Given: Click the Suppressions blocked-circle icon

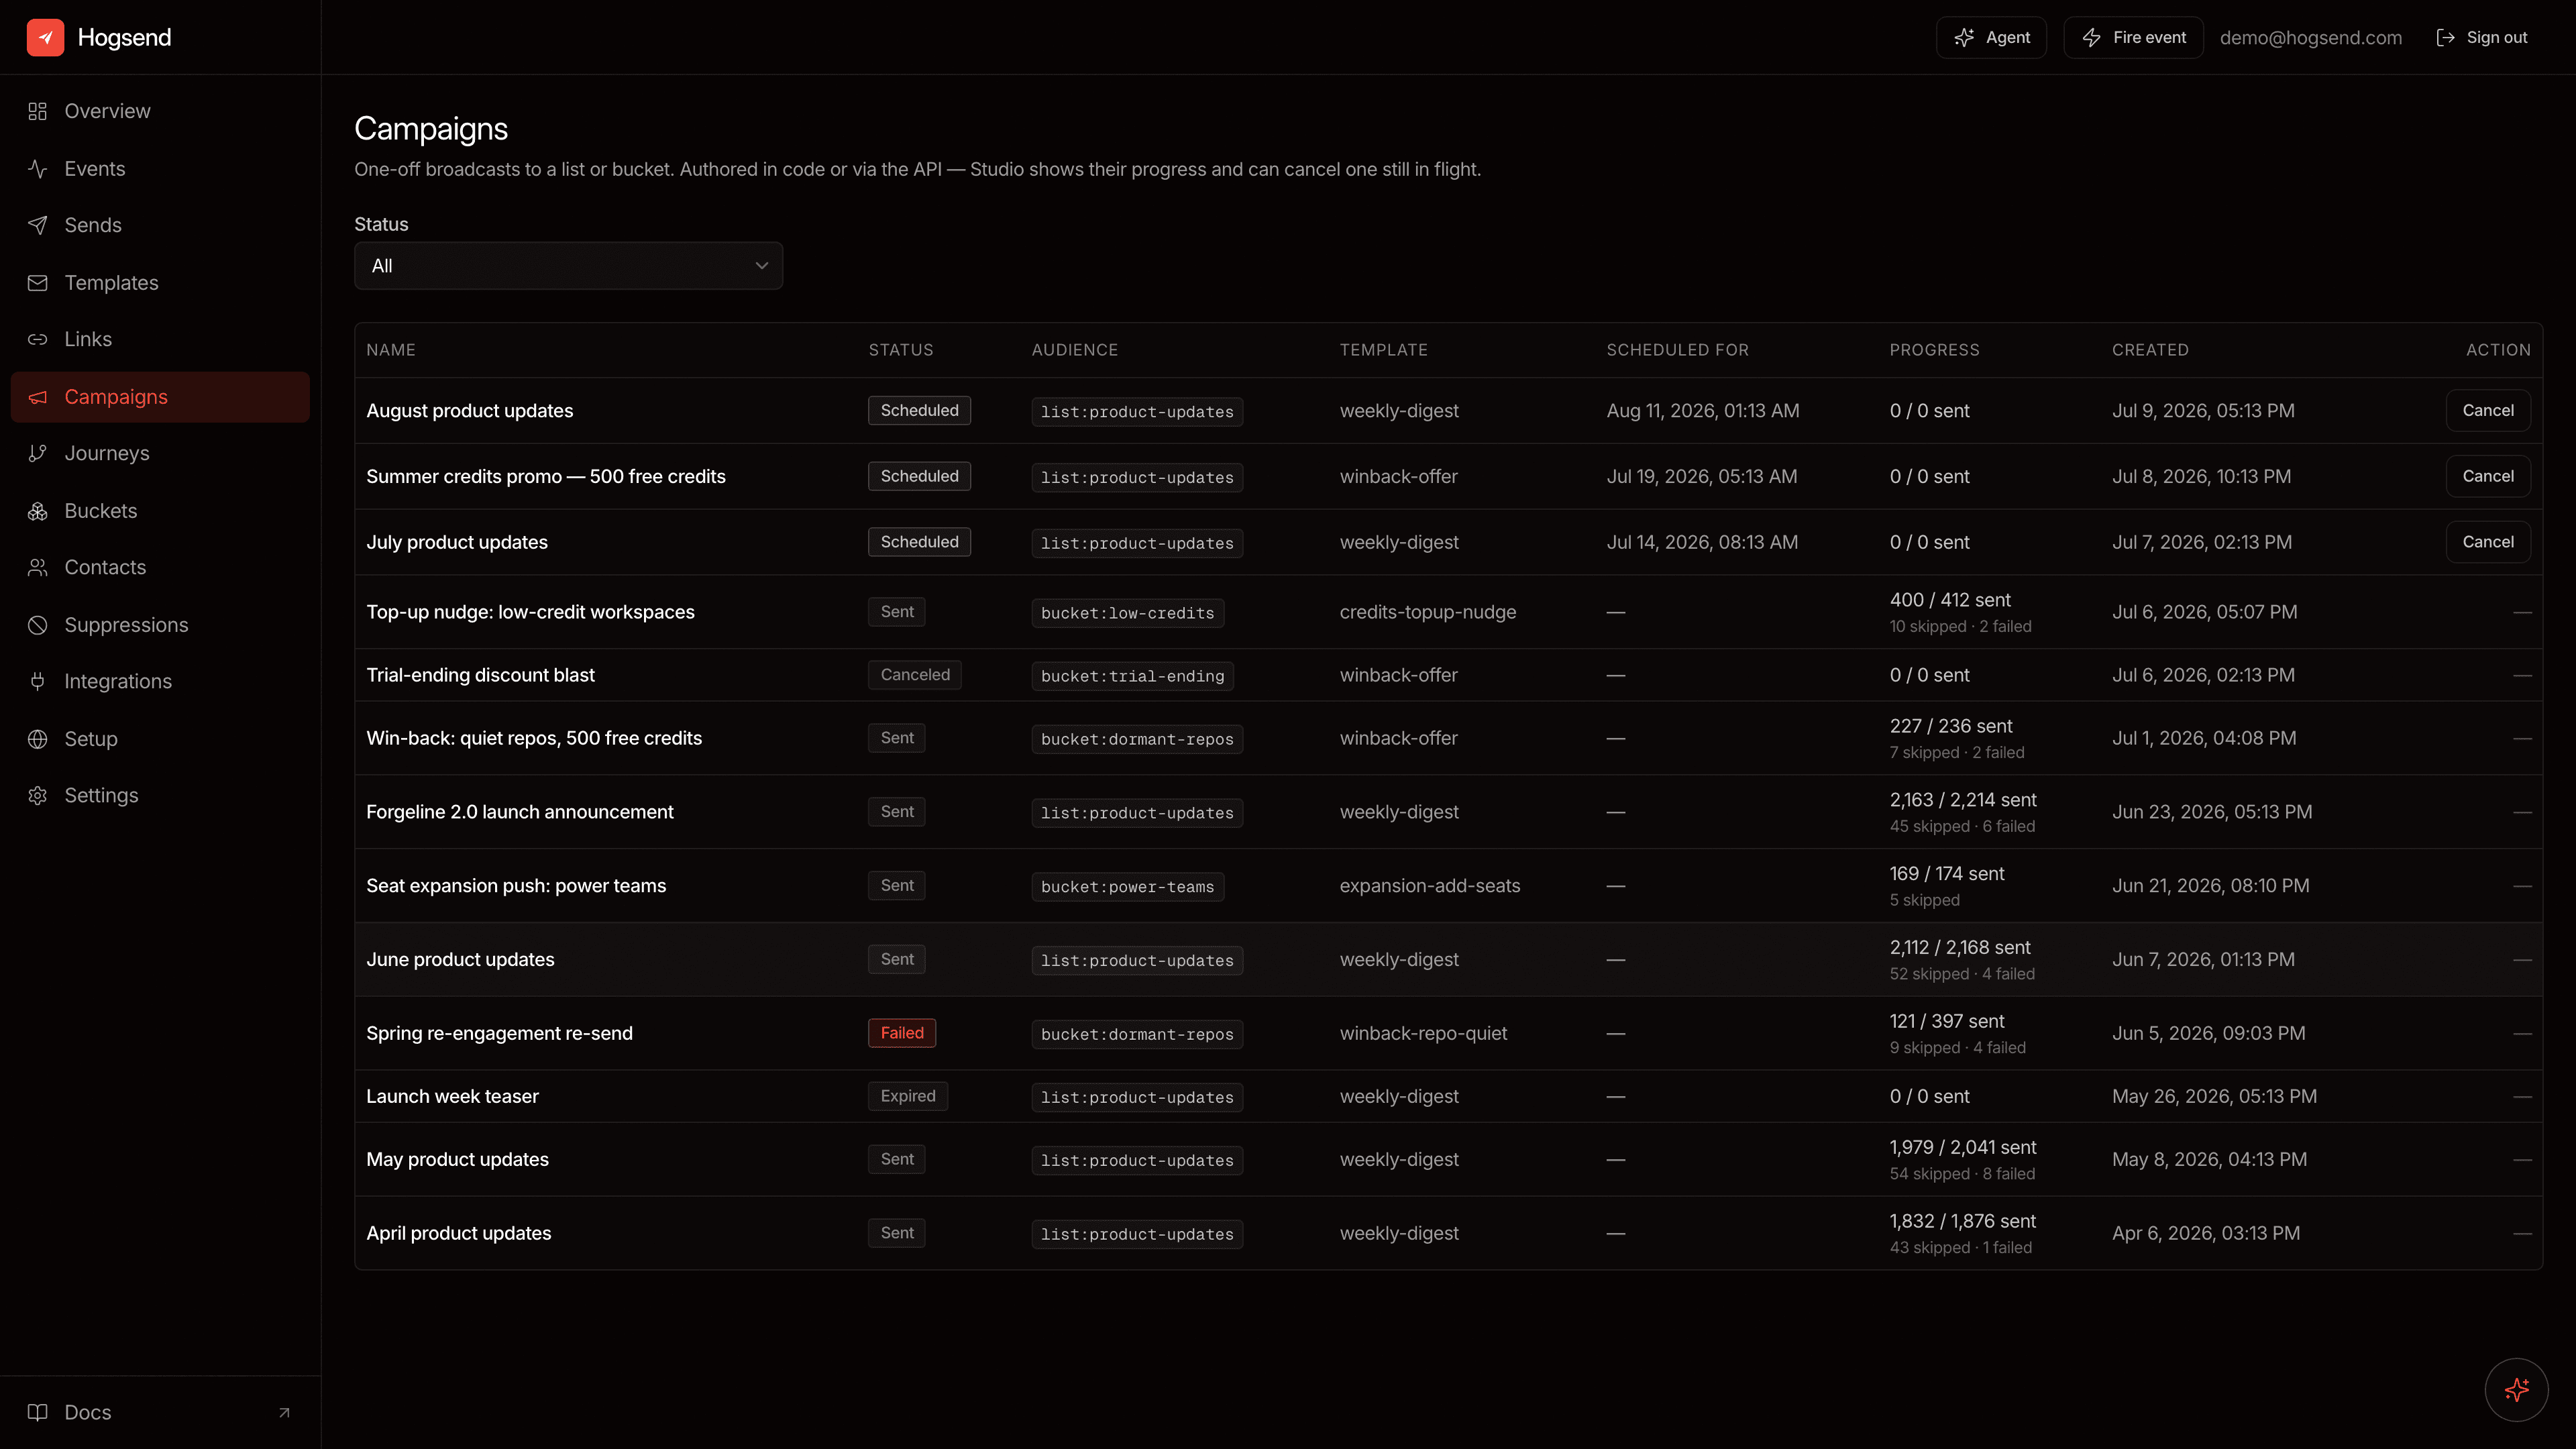Looking at the screenshot, I should tap(38, 625).
